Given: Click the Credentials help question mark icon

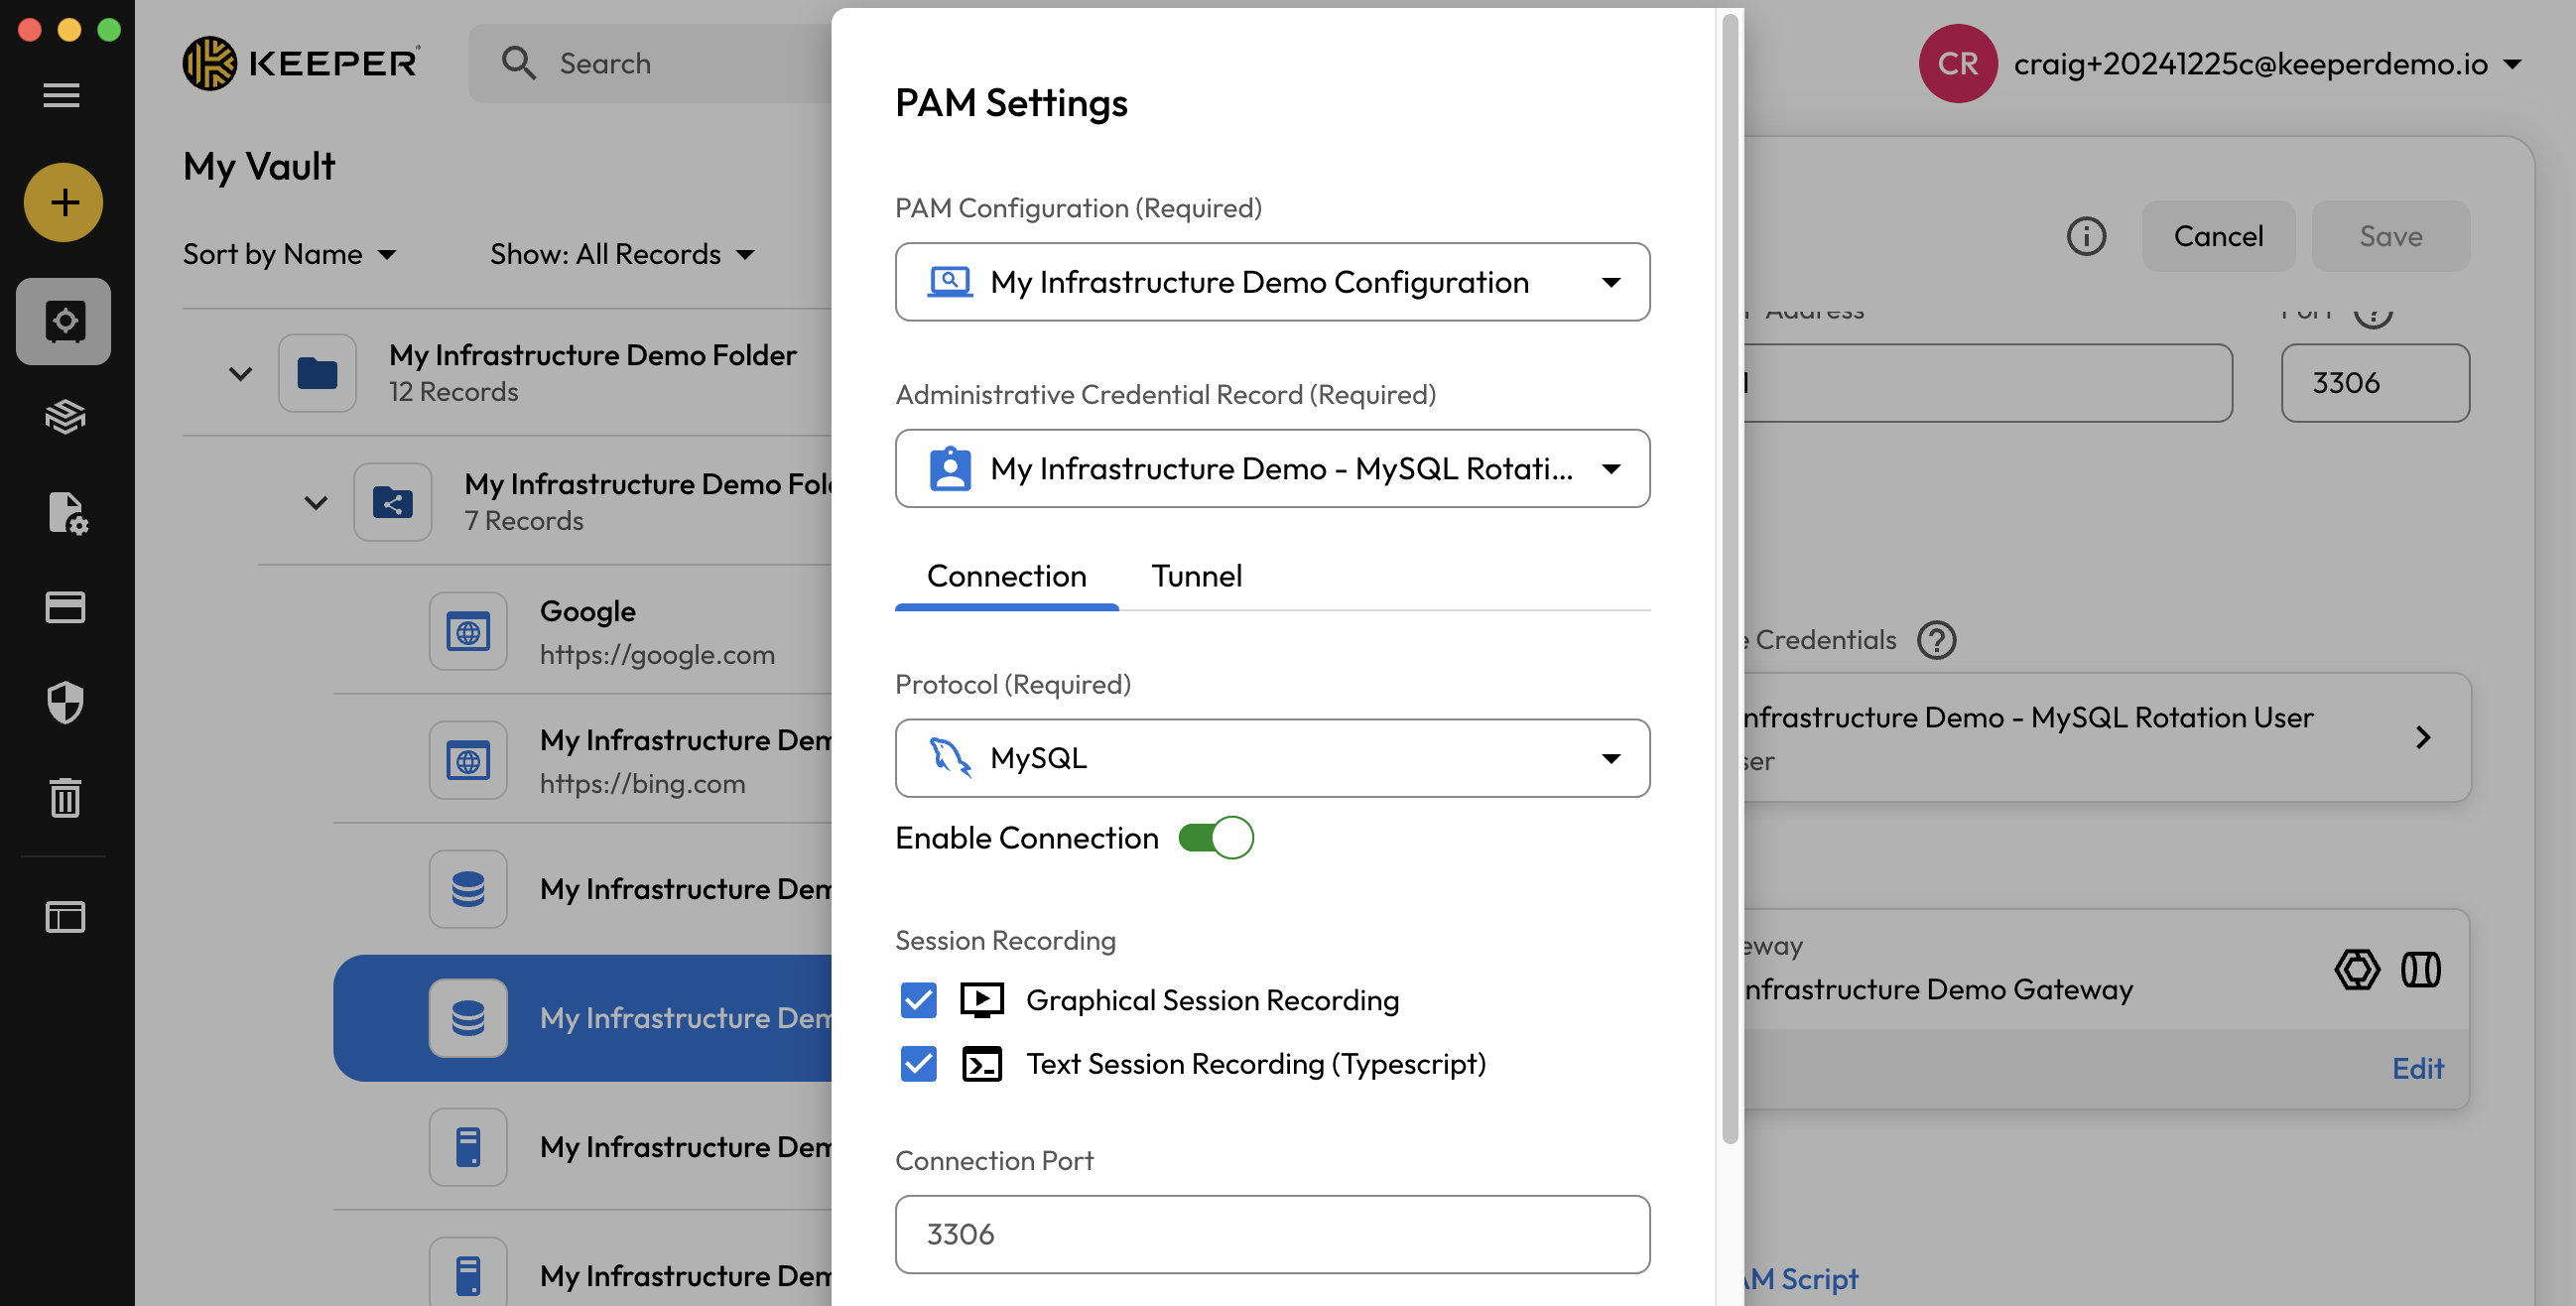Looking at the screenshot, I should [1936, 640].
